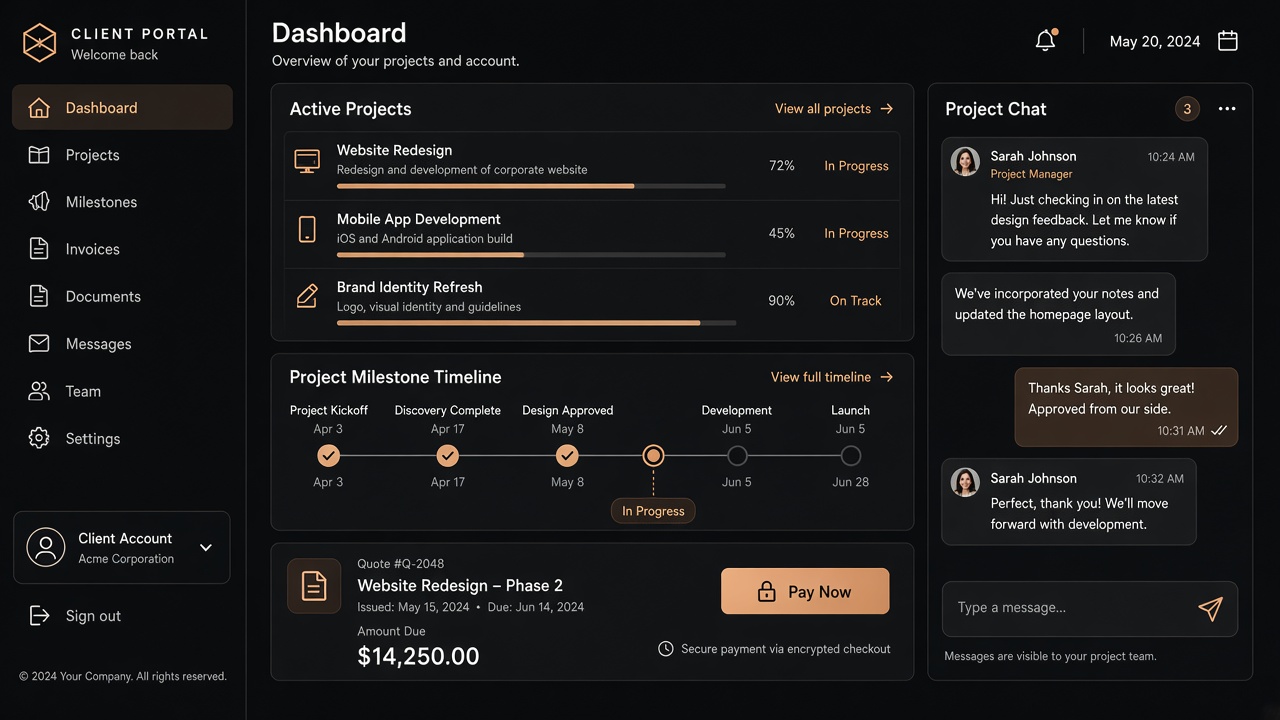Open Projects in the sidebar
The image size is (1280, 720).
[x=122, y=155]
